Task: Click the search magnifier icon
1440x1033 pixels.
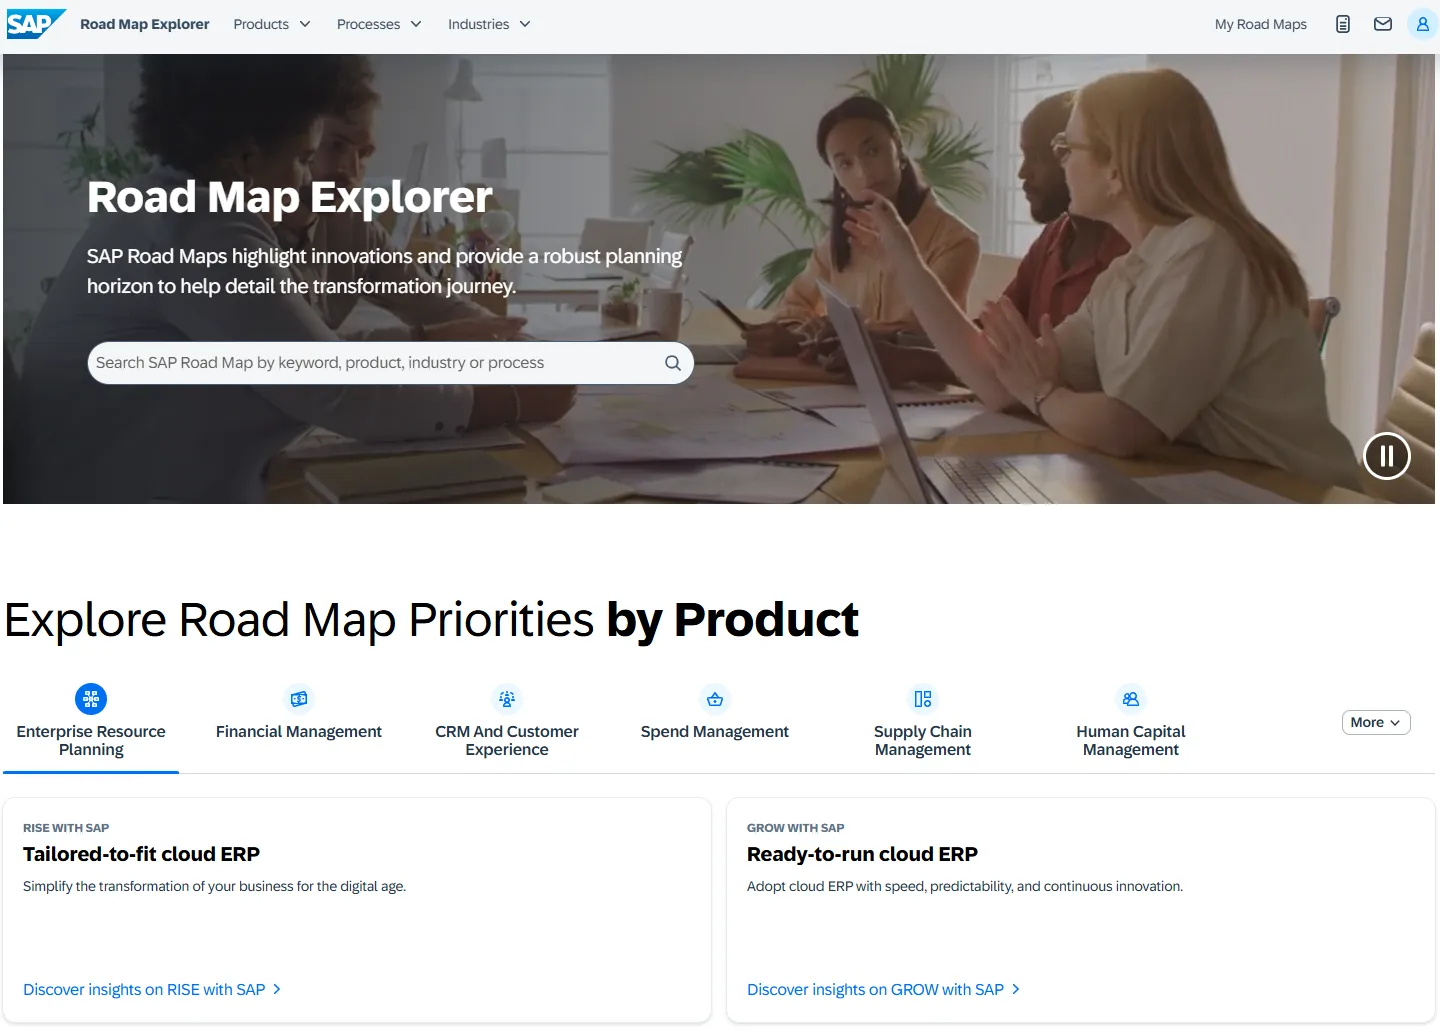Action: coord(673,363)
